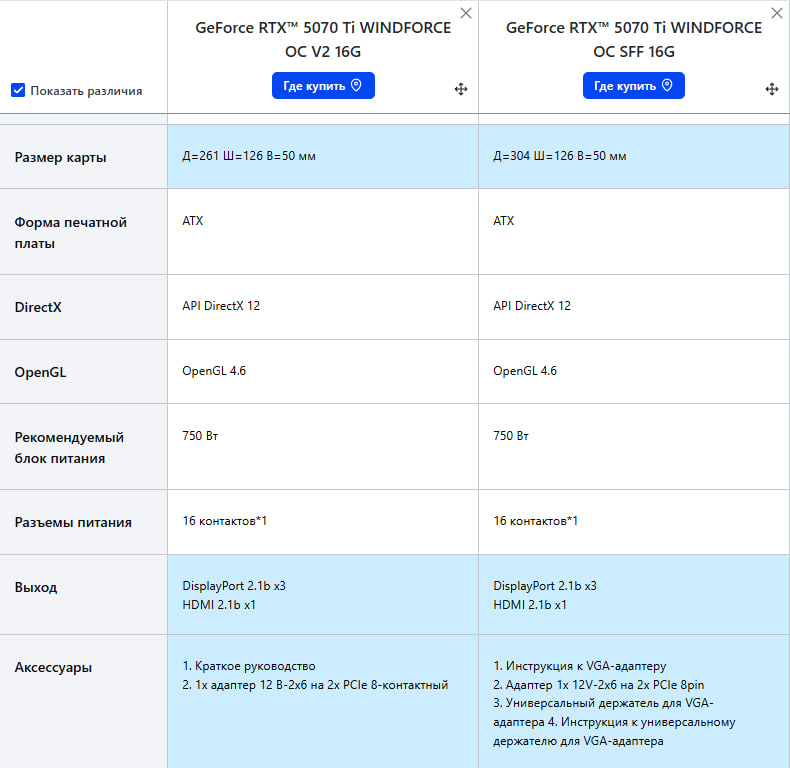Open GeForce RTX 5070 Ti WINDFORCE OC V2 title
Viewport: 790px width, 768px height.
323,39
